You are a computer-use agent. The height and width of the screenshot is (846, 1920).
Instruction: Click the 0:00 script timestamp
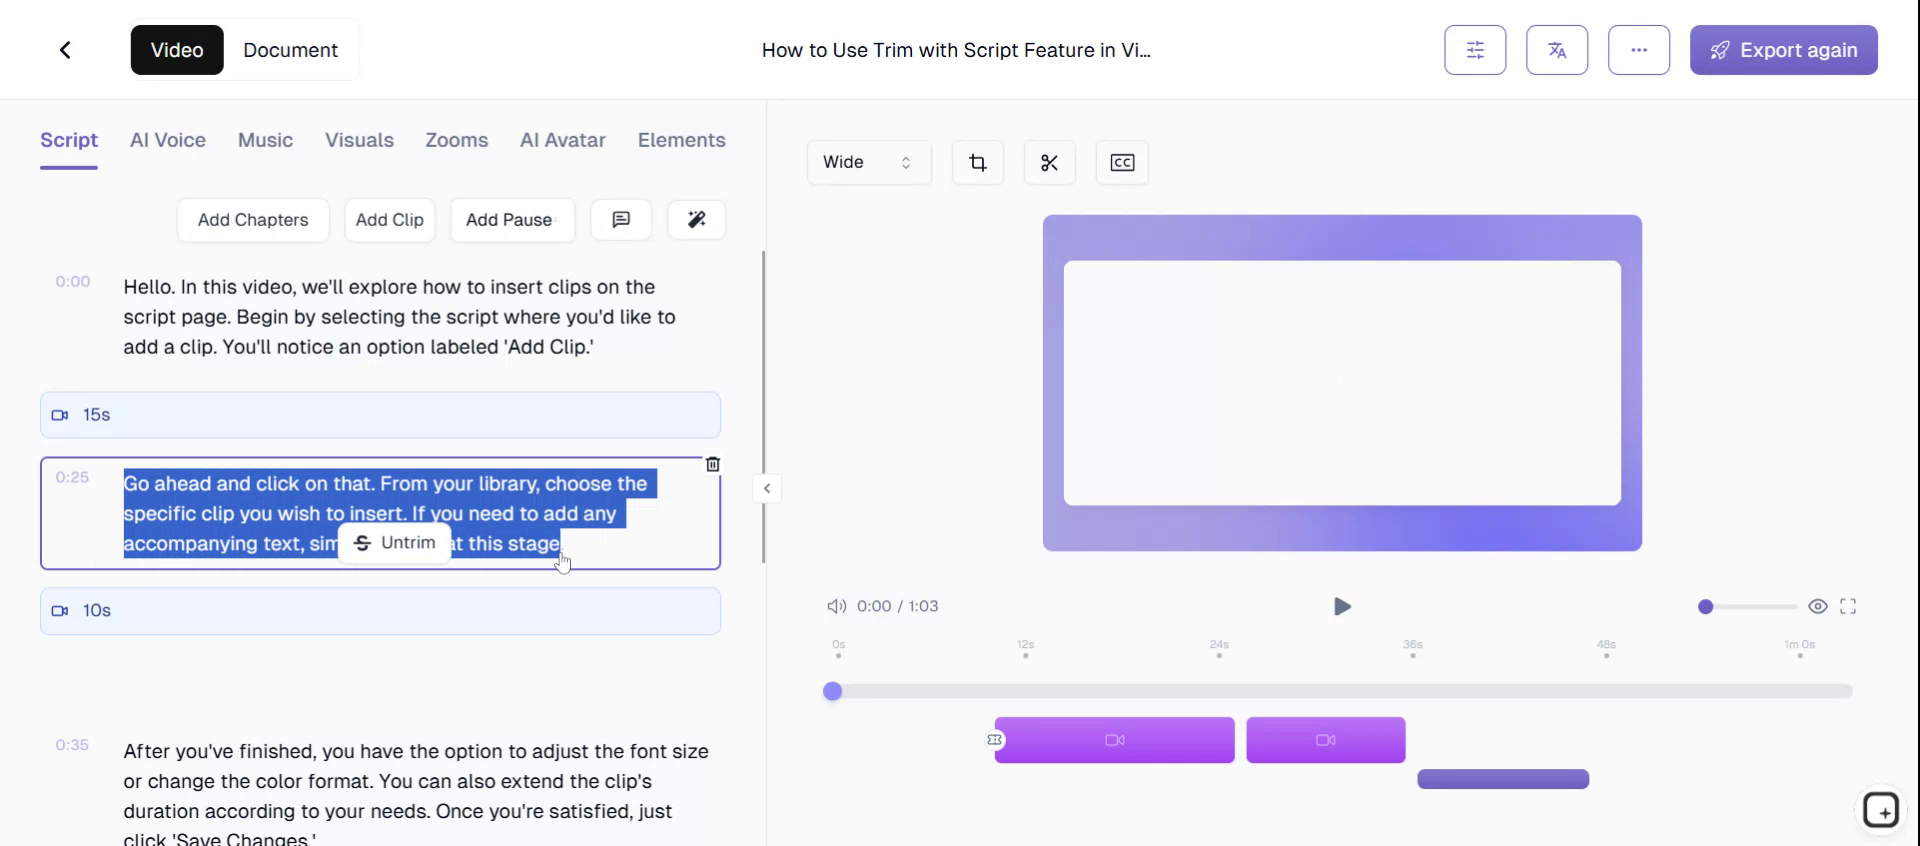point(73,282)
